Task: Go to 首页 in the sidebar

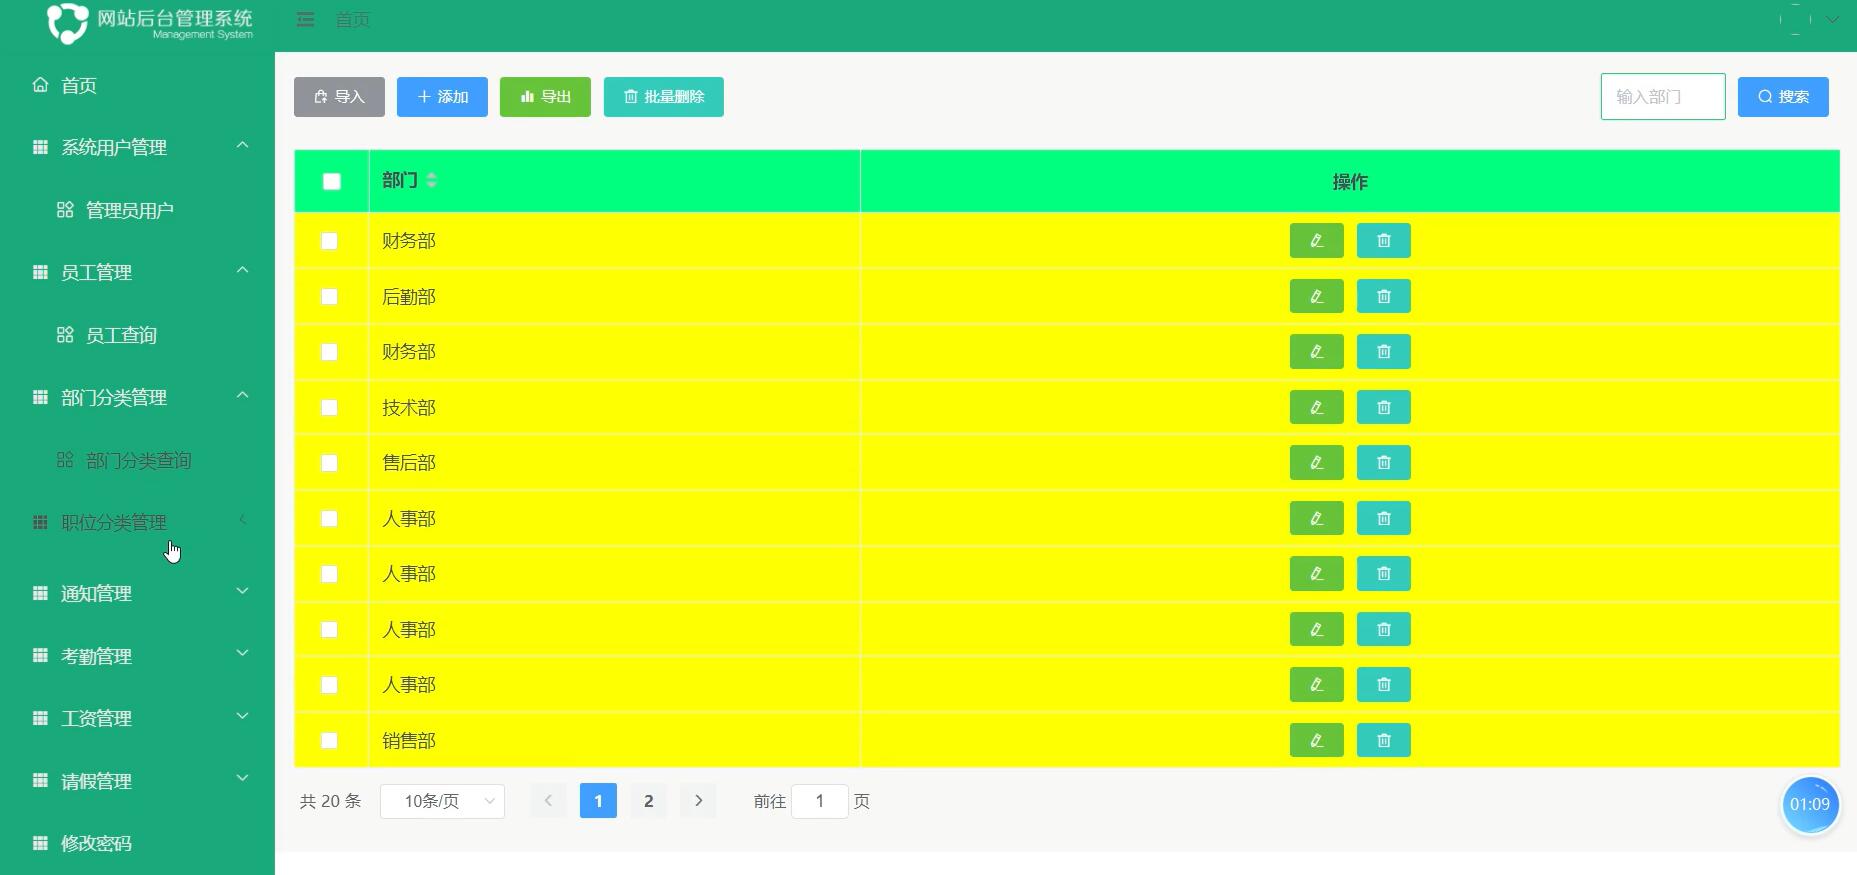Action: point(79,86)
